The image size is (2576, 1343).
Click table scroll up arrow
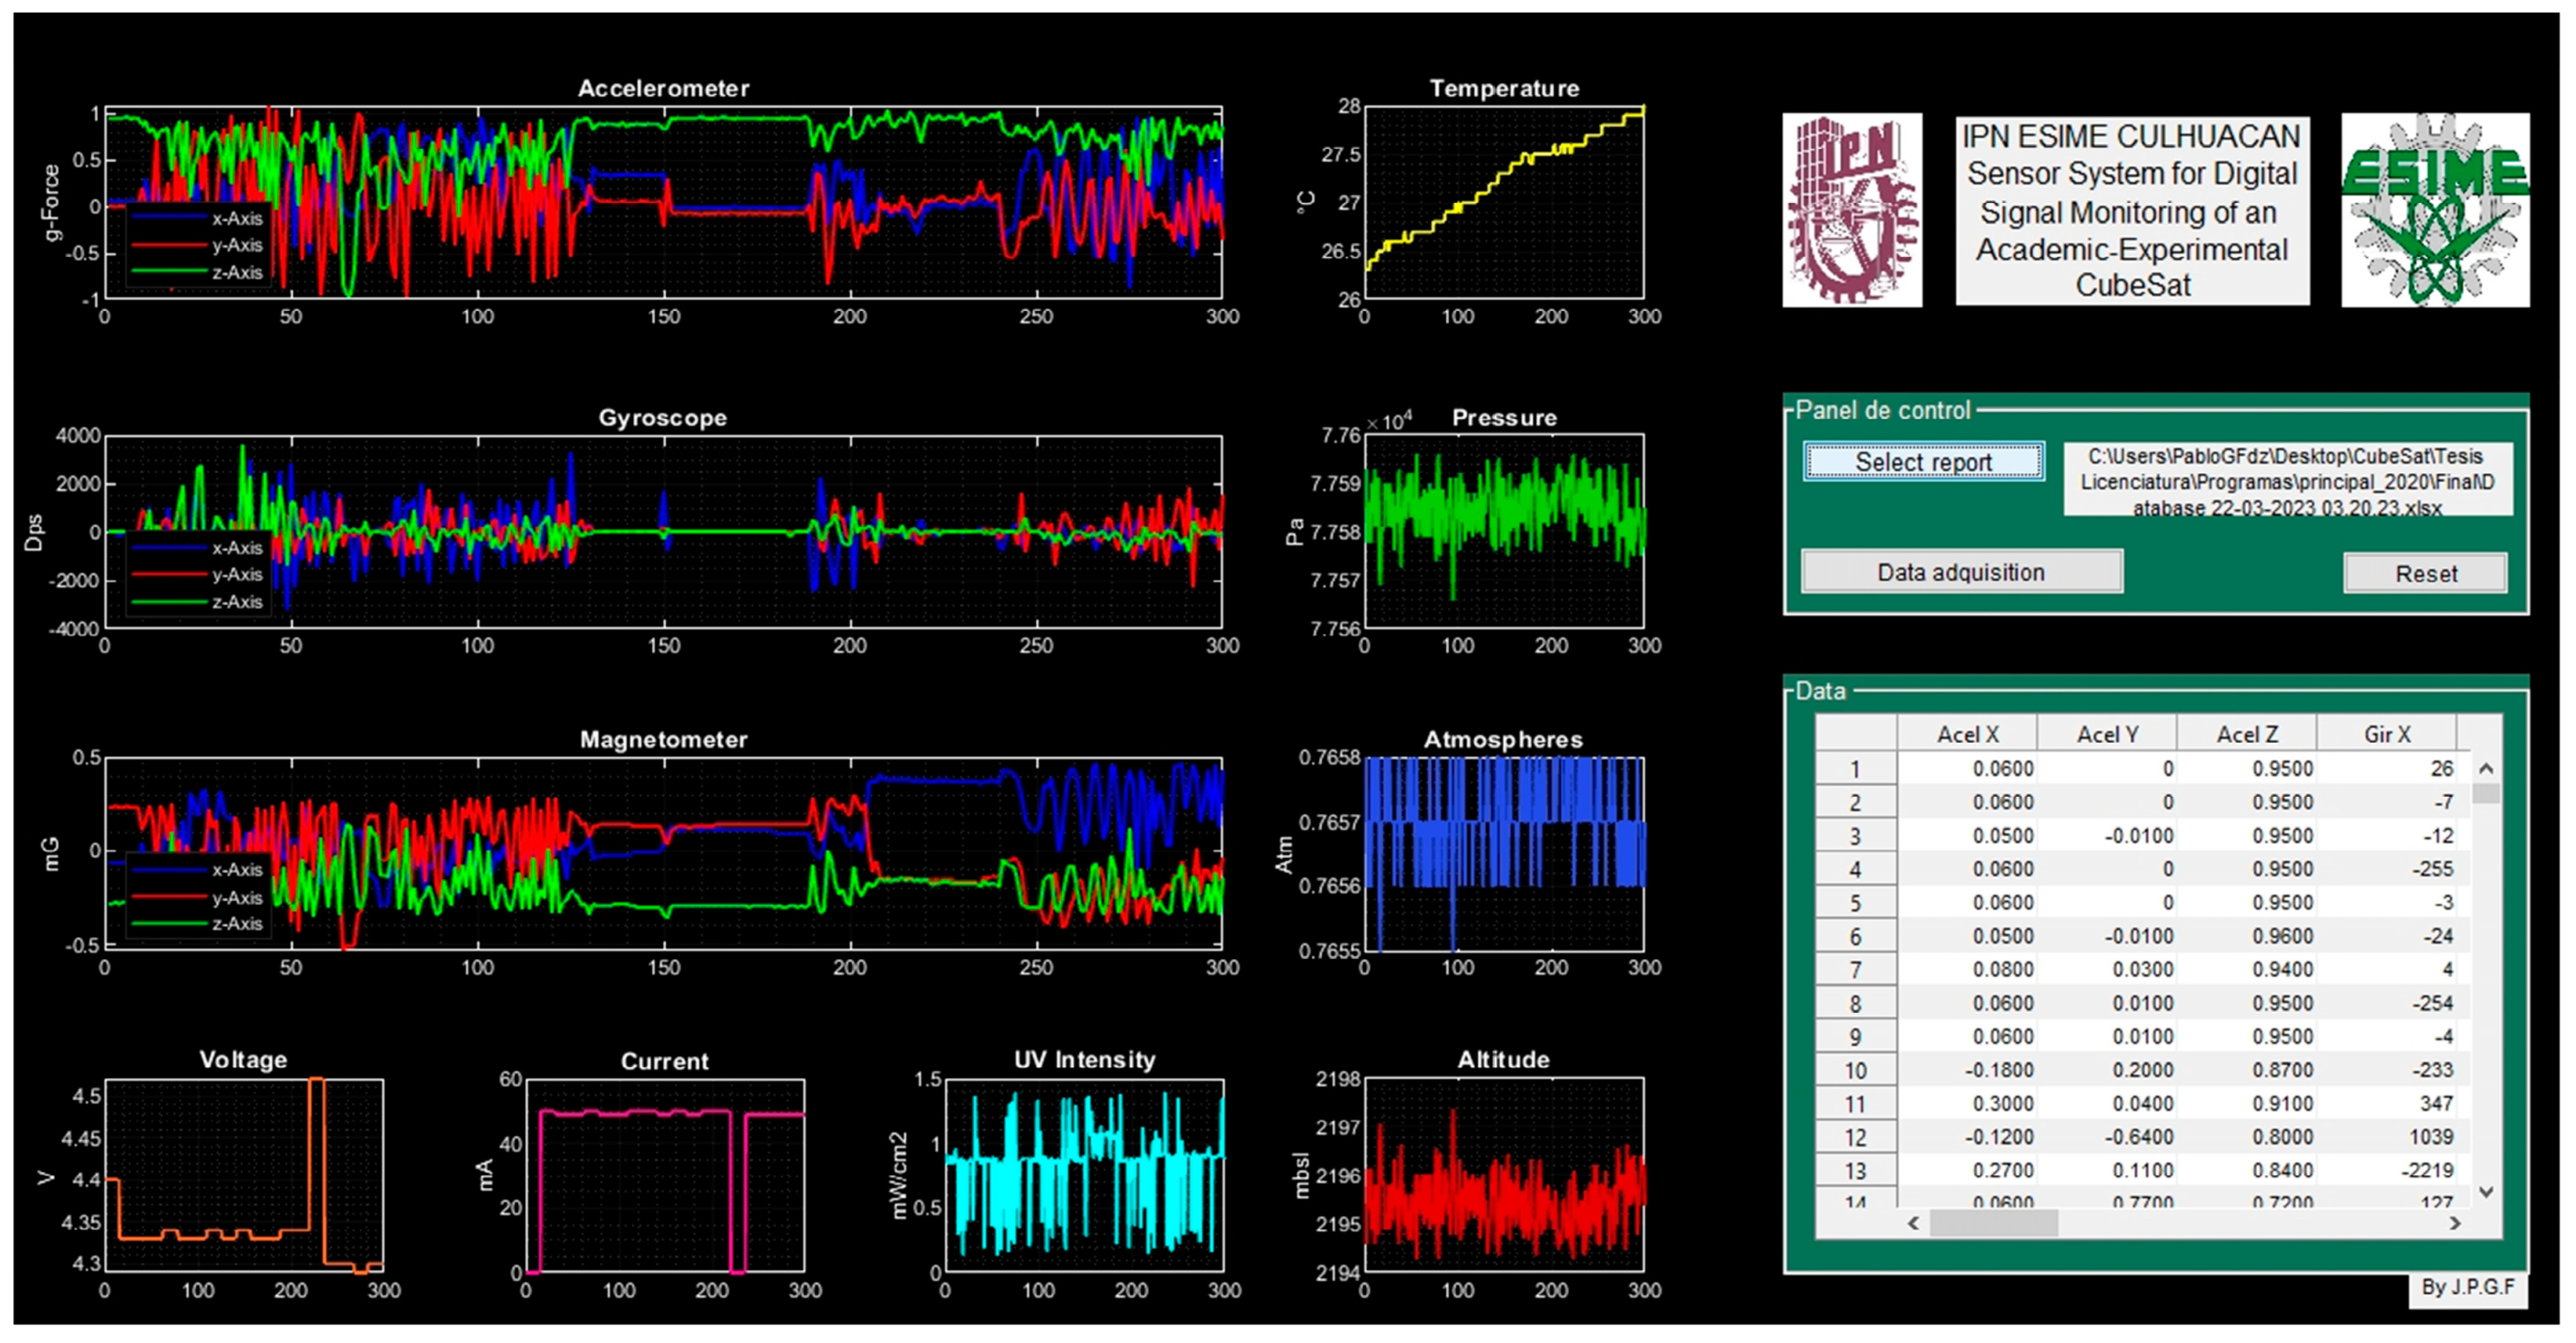coord(2486,768)
